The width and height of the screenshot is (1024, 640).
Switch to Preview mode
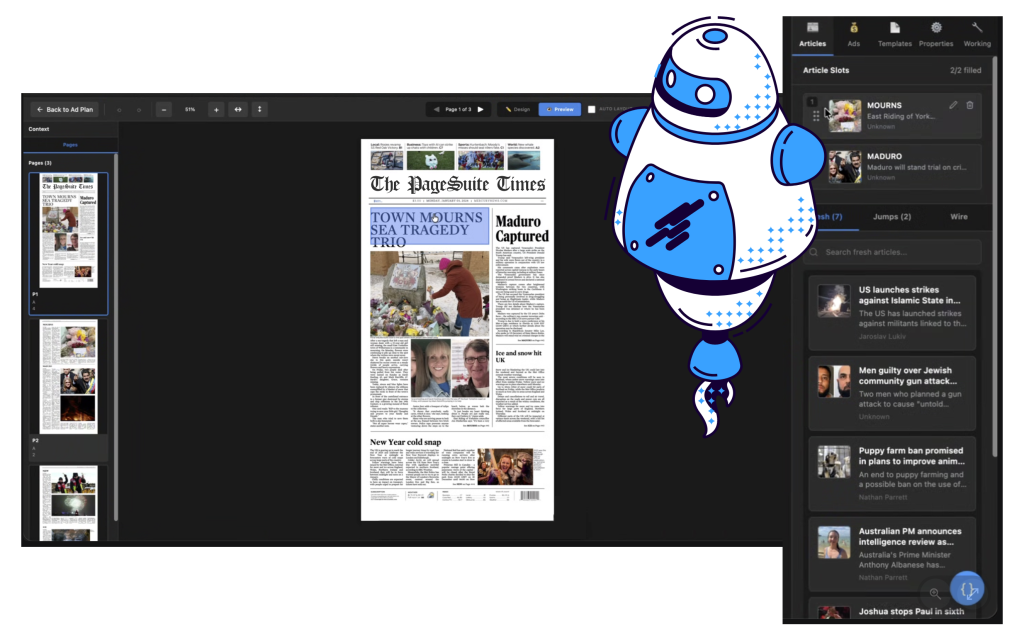click(559, 109)
